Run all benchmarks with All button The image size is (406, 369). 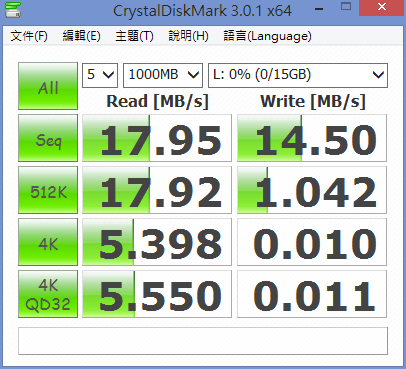point(48,86)
